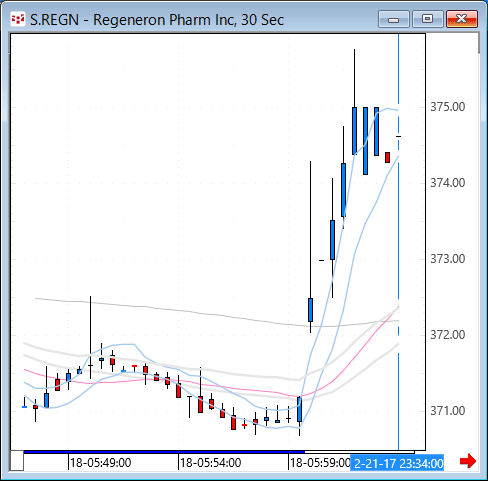The image size is (488, 481).
Task: Click the highlighted 2-21-17 23:34:00 timestamp
Action: click(397, 463)
